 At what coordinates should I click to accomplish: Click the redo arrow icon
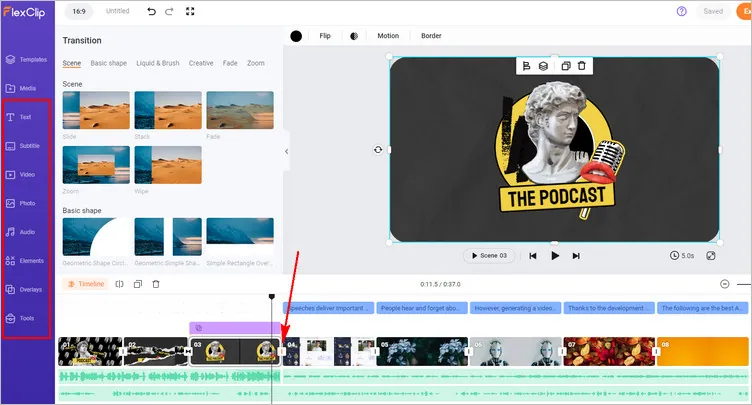[169, 12]
